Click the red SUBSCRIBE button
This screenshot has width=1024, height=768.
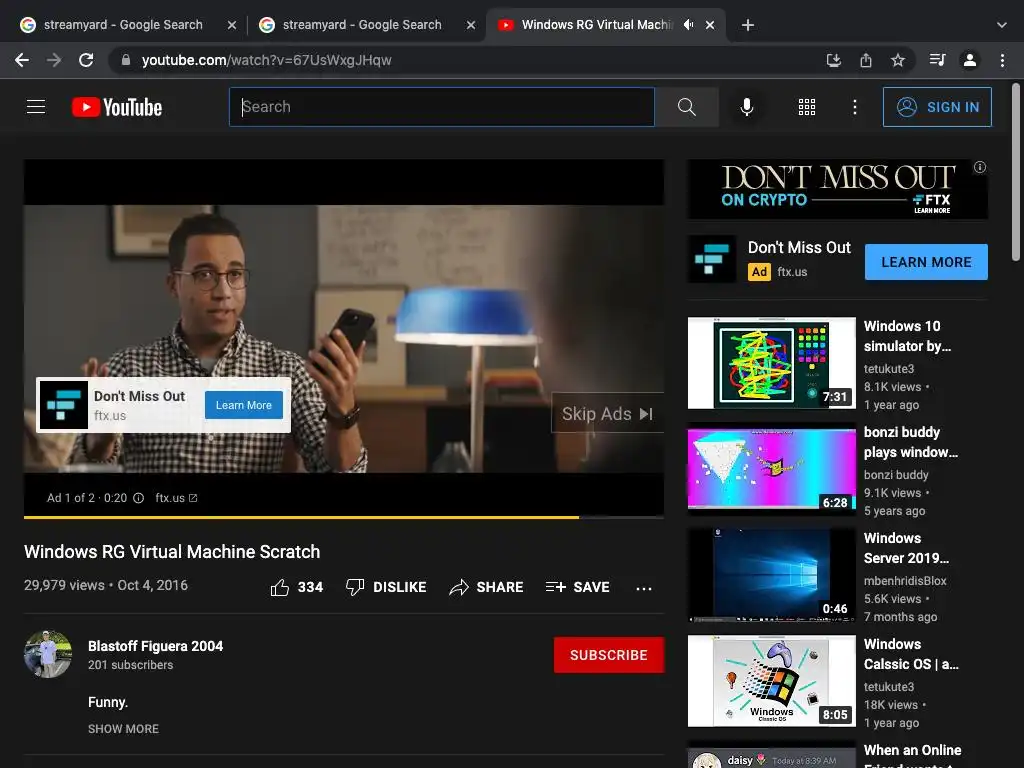(609, 655)
